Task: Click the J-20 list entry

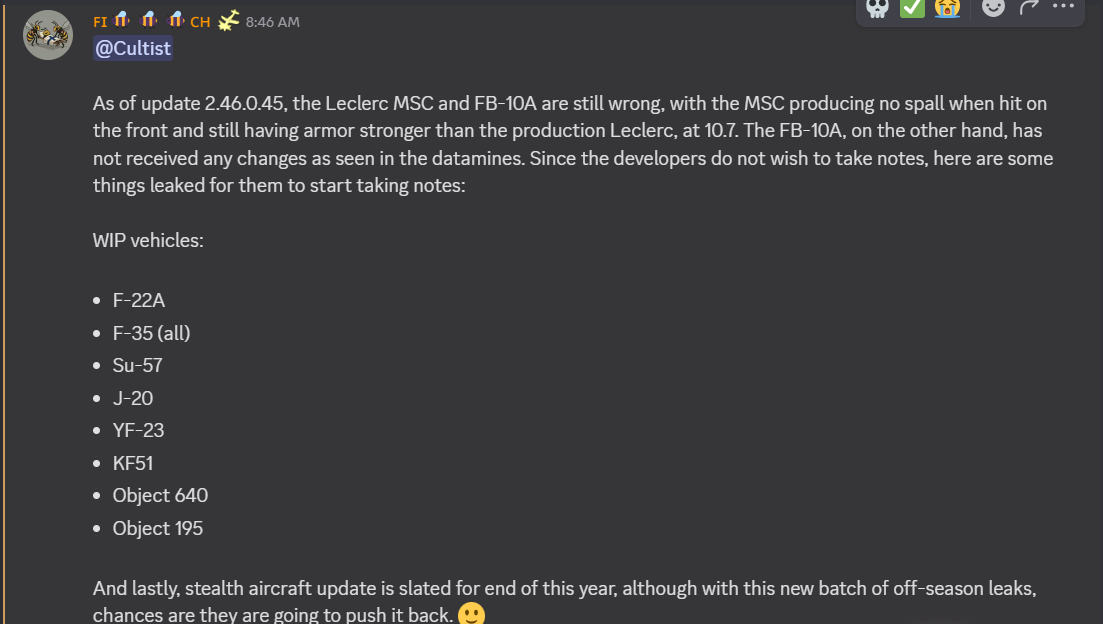Action: (x=132, y=398)
